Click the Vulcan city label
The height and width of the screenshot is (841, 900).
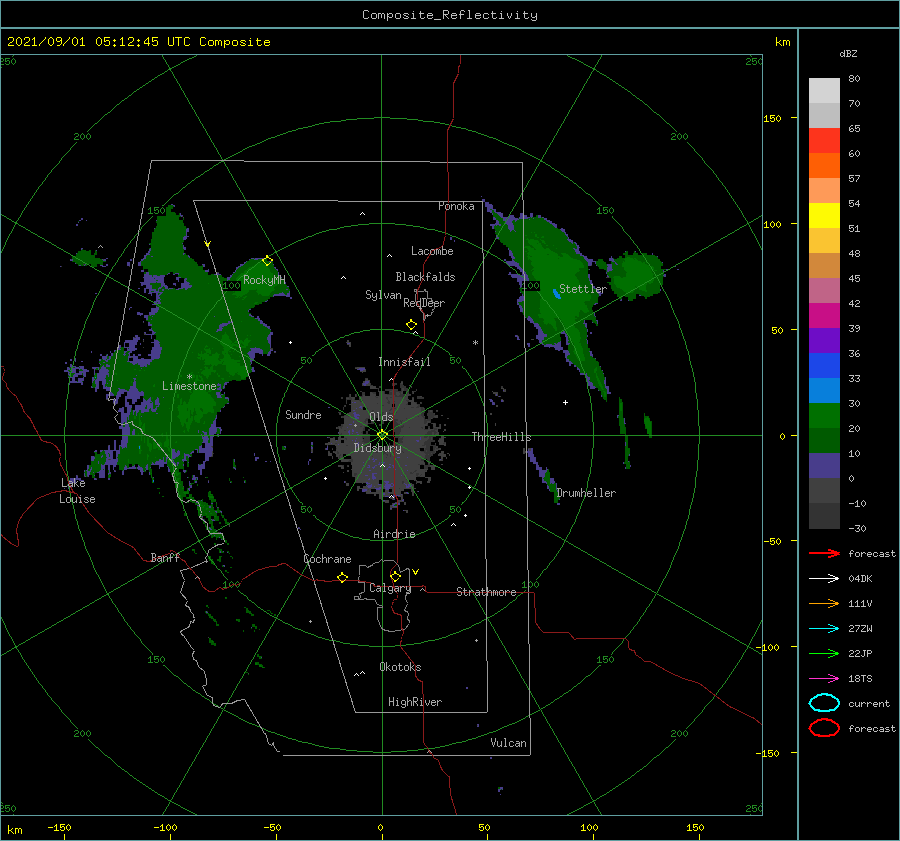[x=509, y=743]
